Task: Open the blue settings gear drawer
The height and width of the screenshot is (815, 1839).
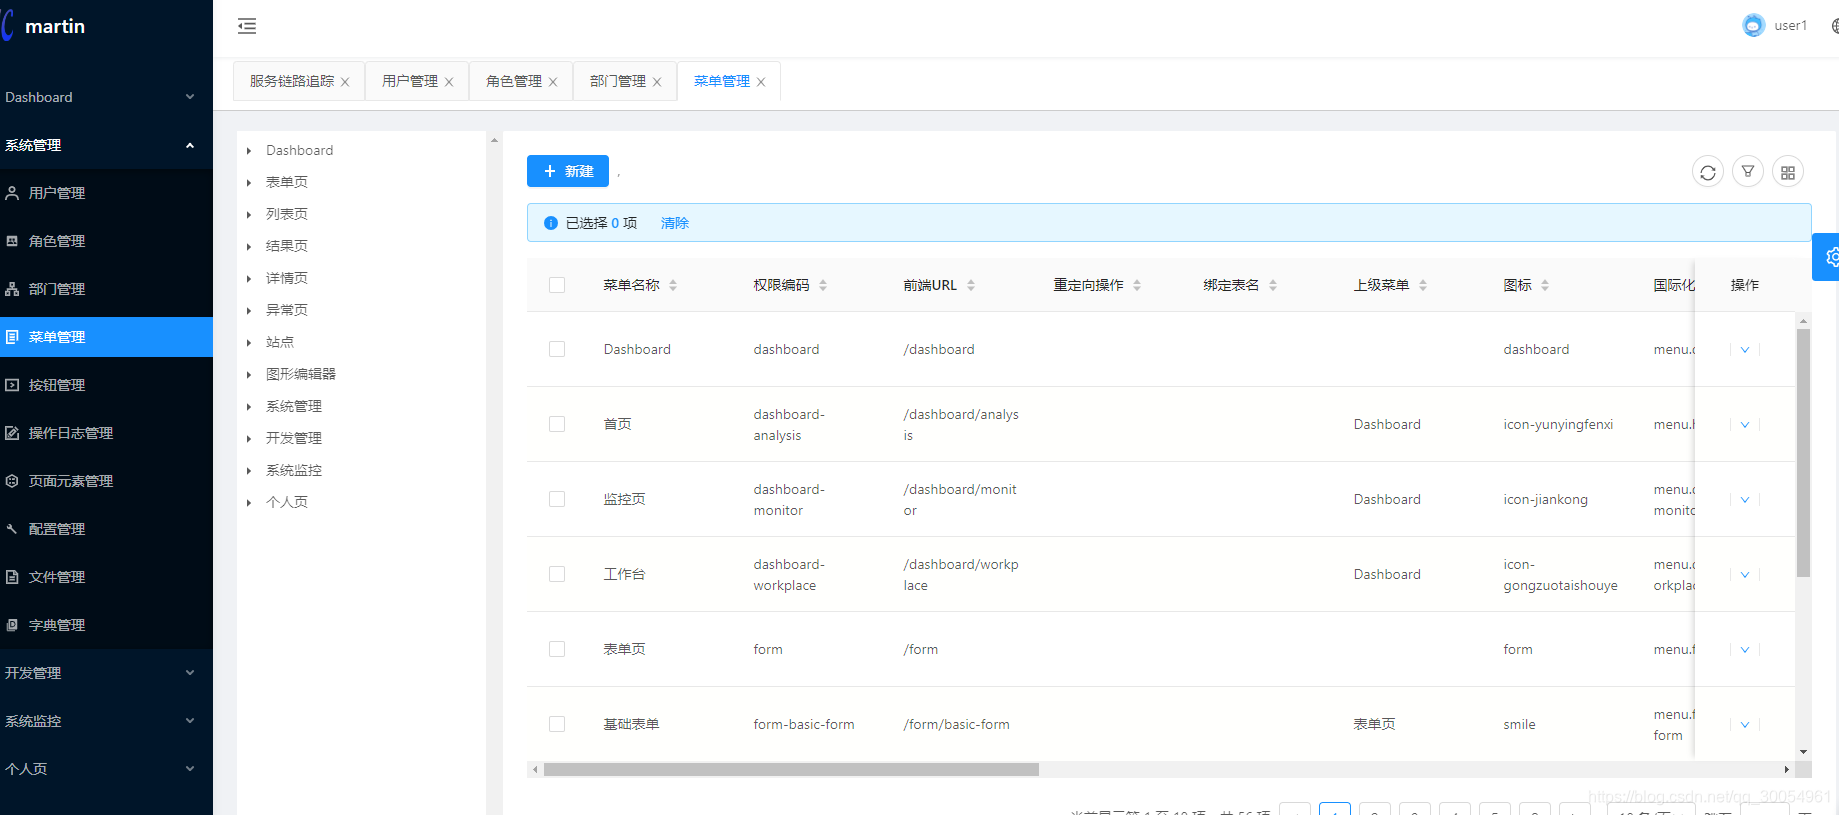Action: (x=1827, y=257)
